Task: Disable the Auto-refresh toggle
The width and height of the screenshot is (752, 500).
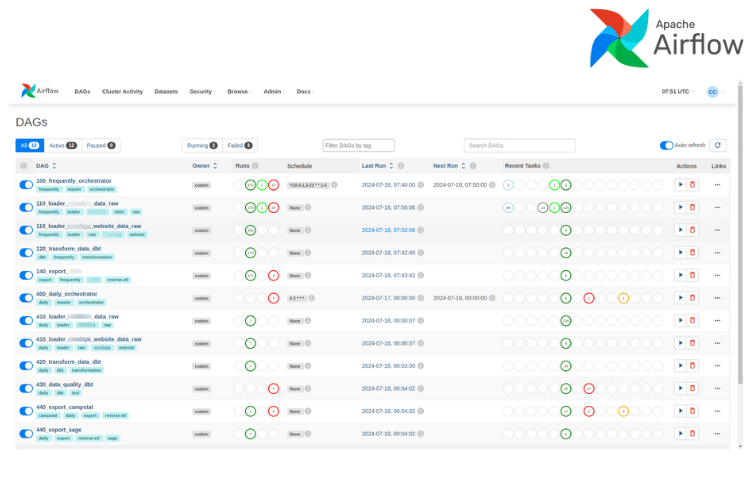Action: point(666,145)
